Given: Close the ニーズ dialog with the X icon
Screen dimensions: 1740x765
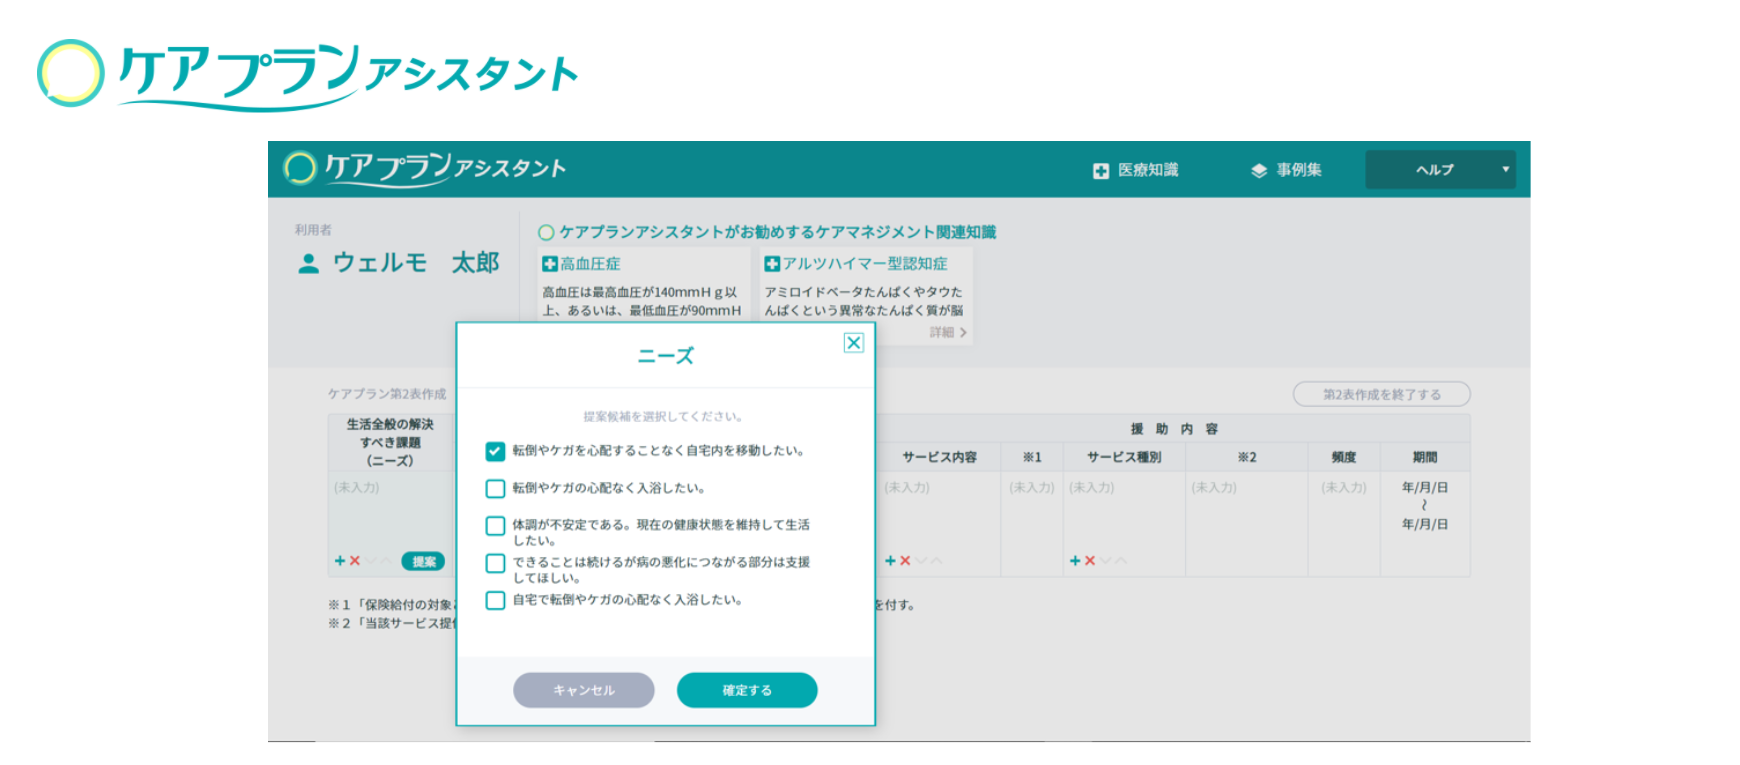Looking at the screenshot, I should 853,343.
